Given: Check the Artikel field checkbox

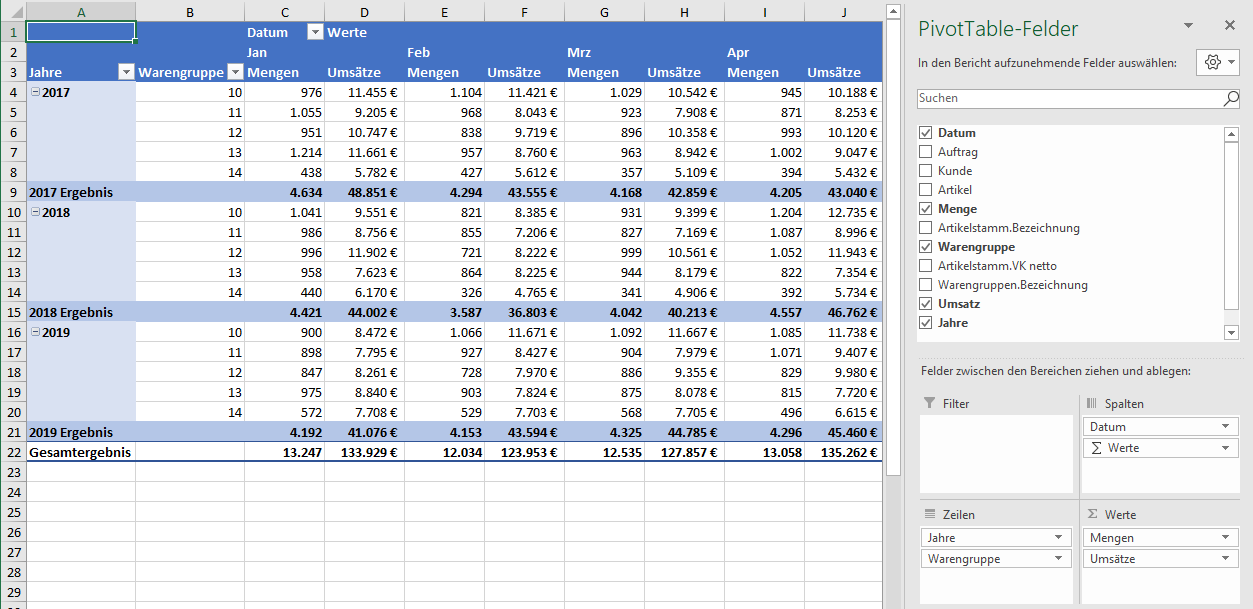Looking at the screenshot, I should (x=925, y=190).
